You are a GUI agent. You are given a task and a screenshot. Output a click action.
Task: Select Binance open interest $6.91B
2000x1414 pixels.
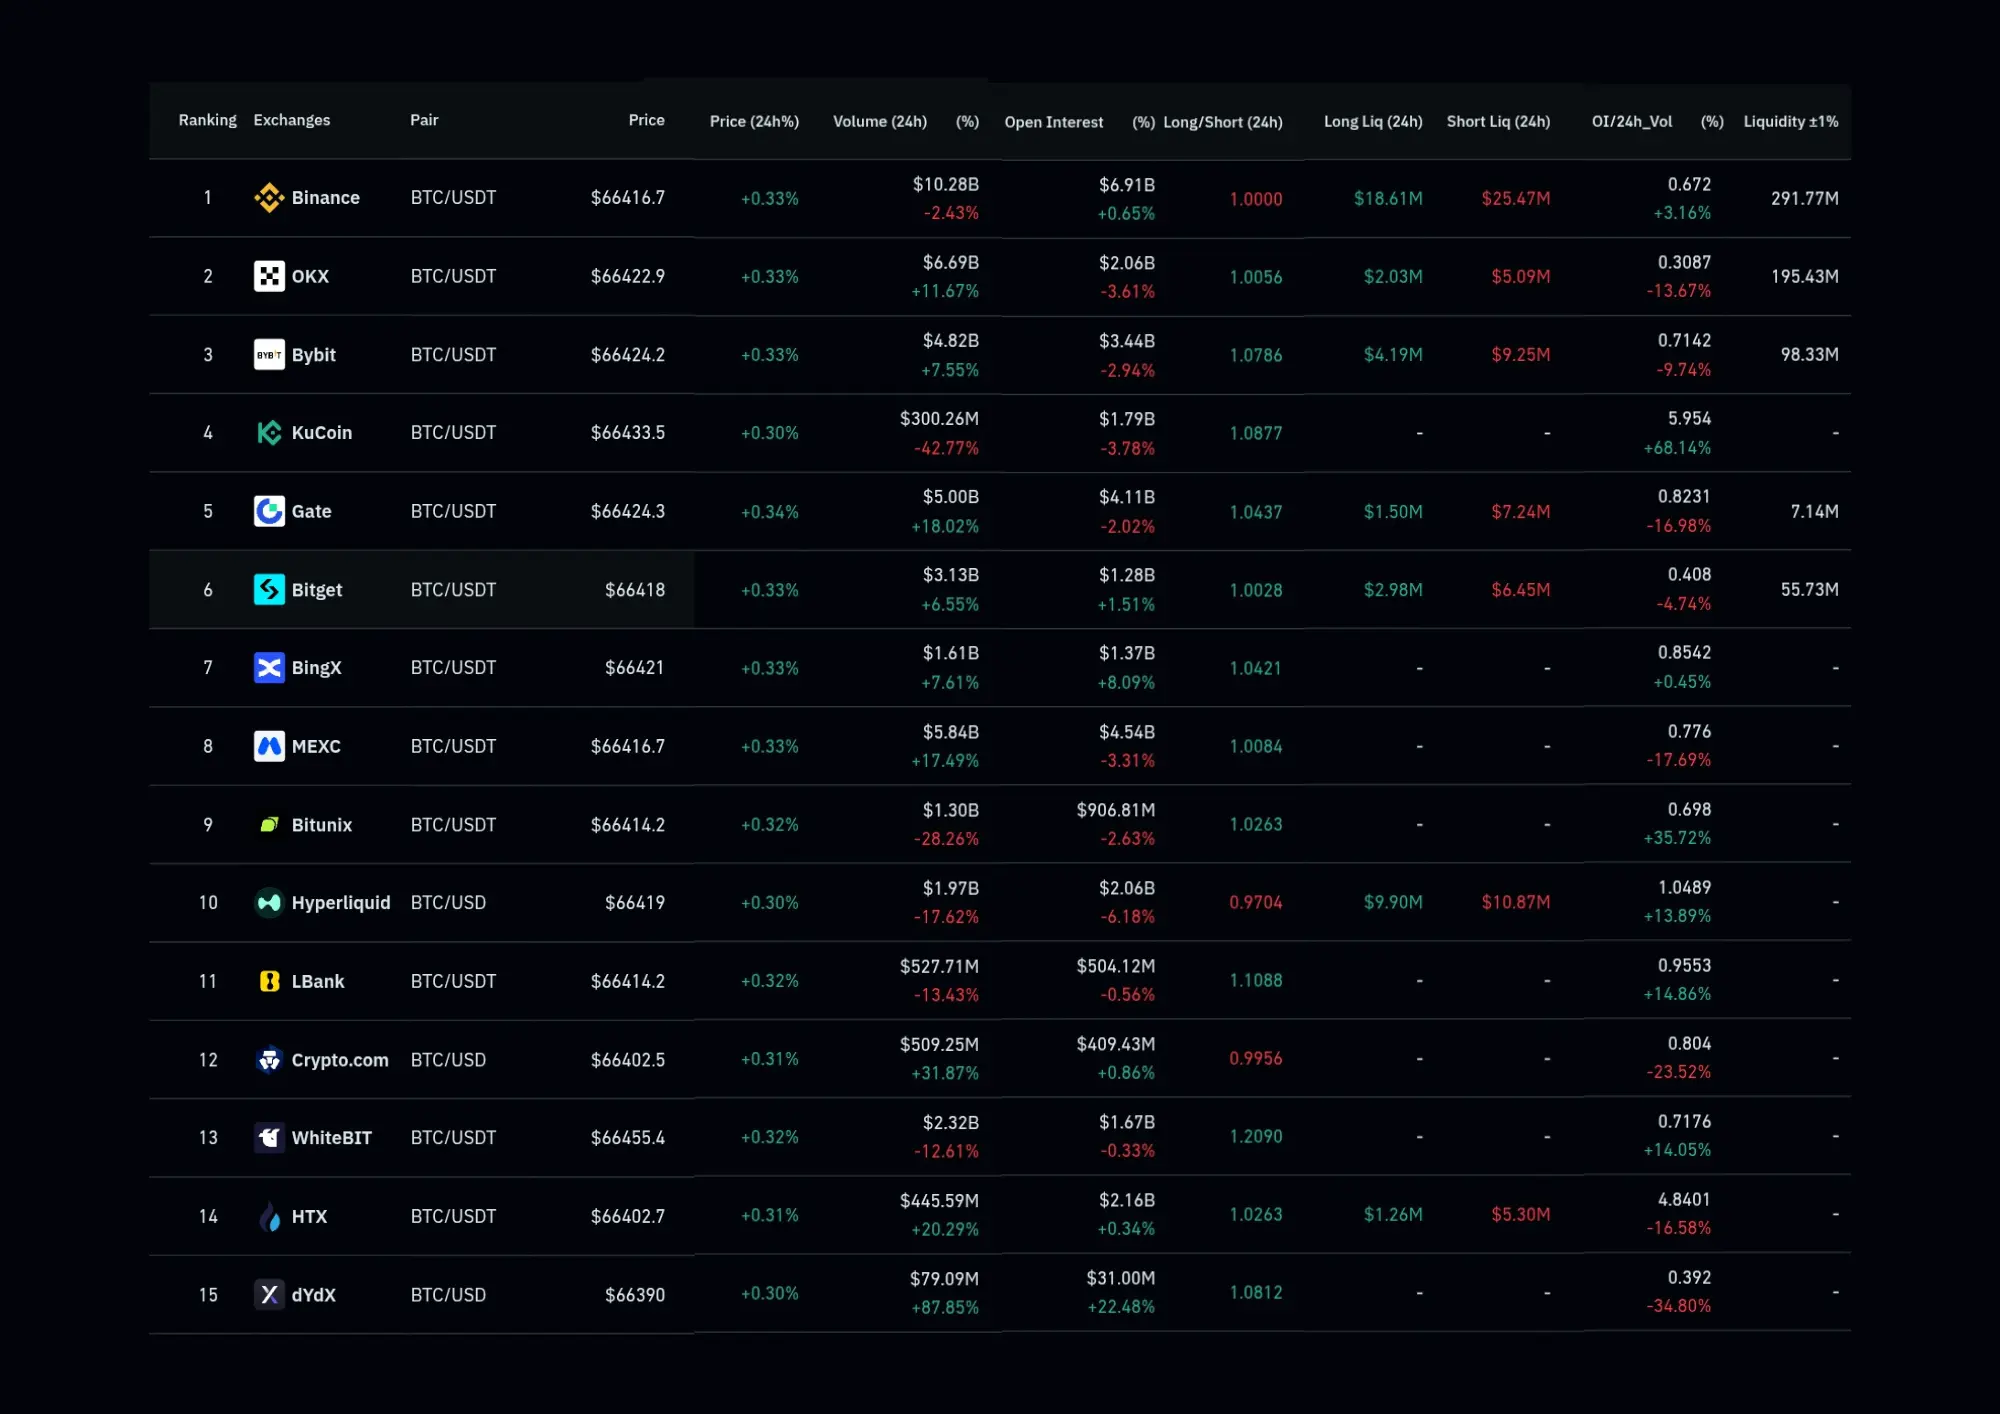click(x=1127, y=185)
